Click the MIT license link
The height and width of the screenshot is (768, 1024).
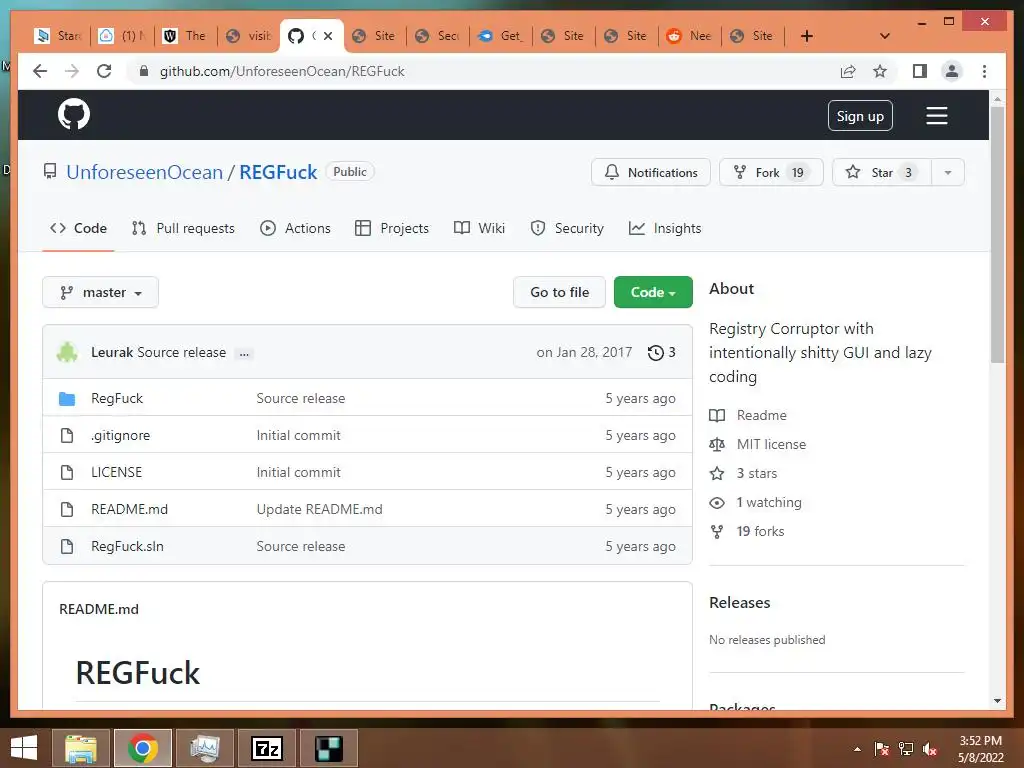pos(771,444)
